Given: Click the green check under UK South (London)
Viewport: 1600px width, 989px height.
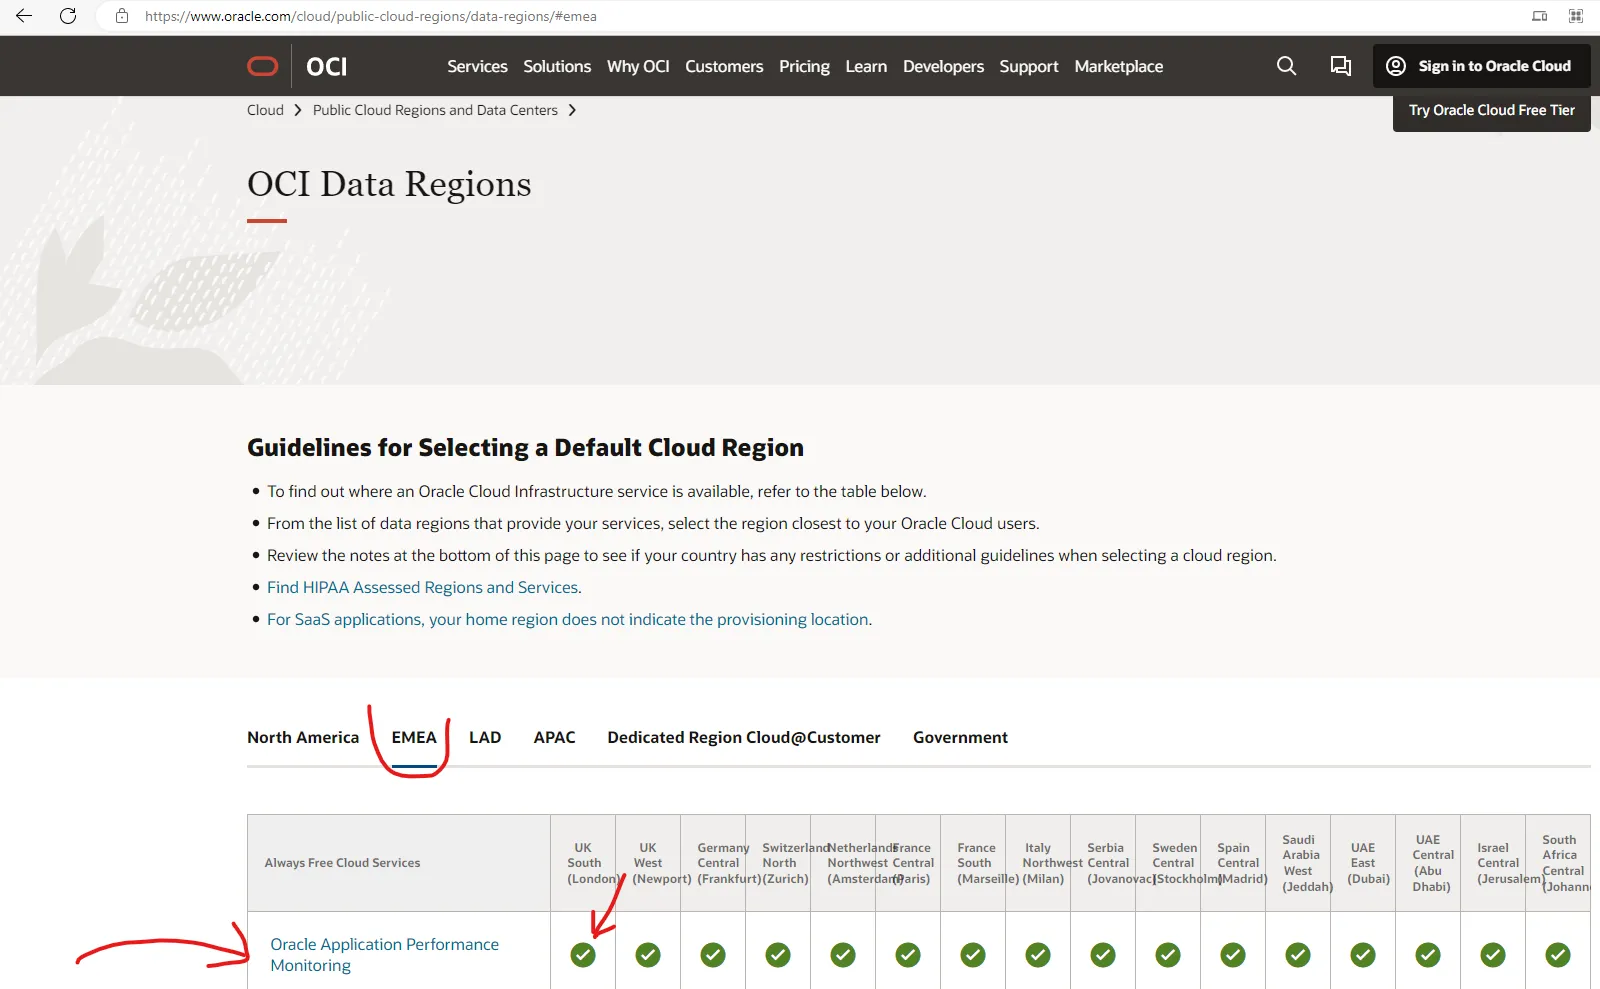Looking at the screenshot, I should tap(583, 955).
